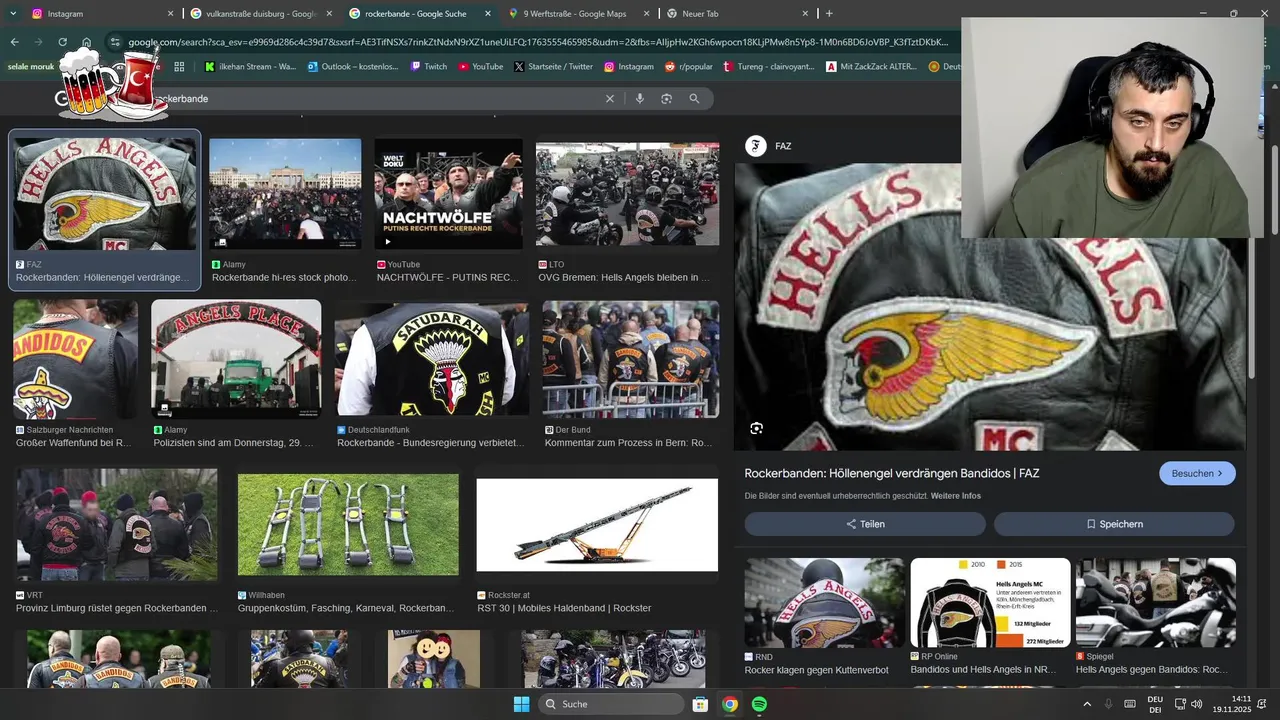Open the Rockster RST 30 conveyor thumbnail
This screenshot has width=1280, height=720.
click(597, 525)
